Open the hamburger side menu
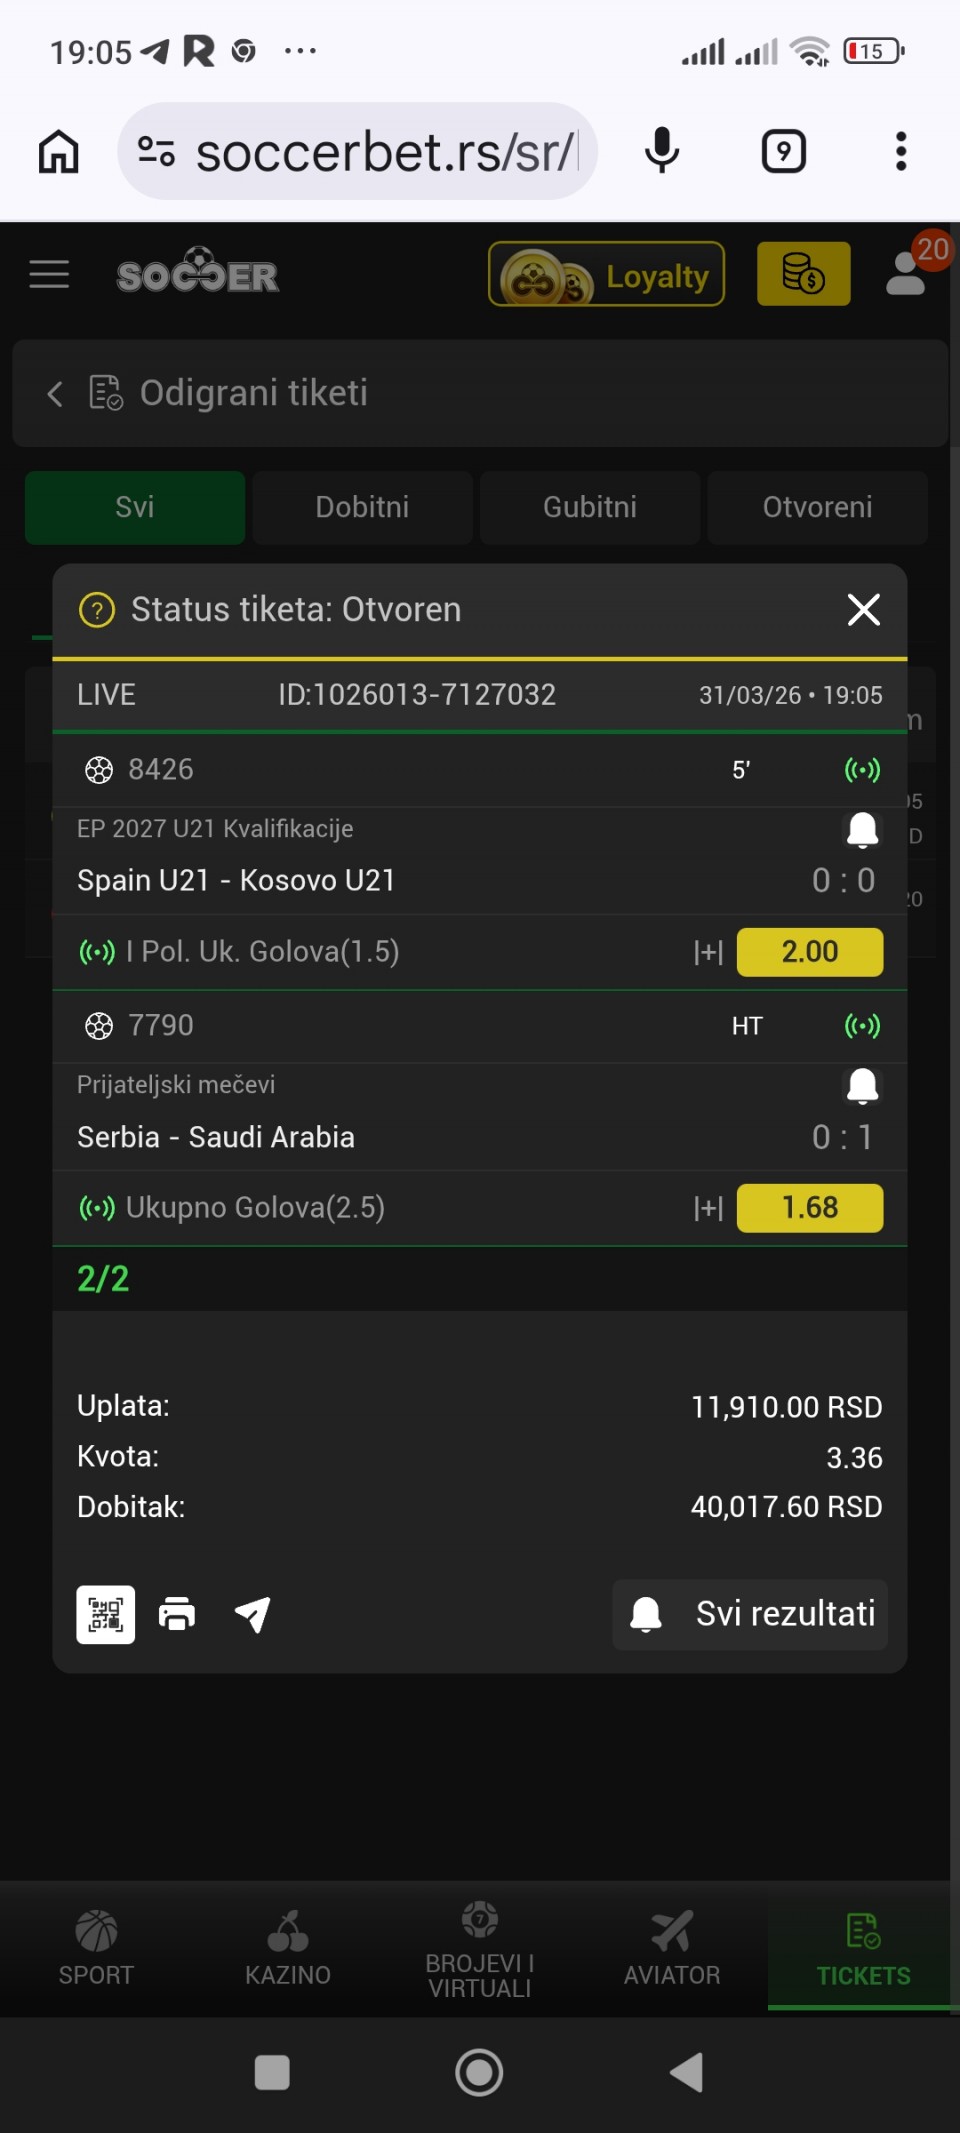The image size is (960, 2133). point(49,274)
